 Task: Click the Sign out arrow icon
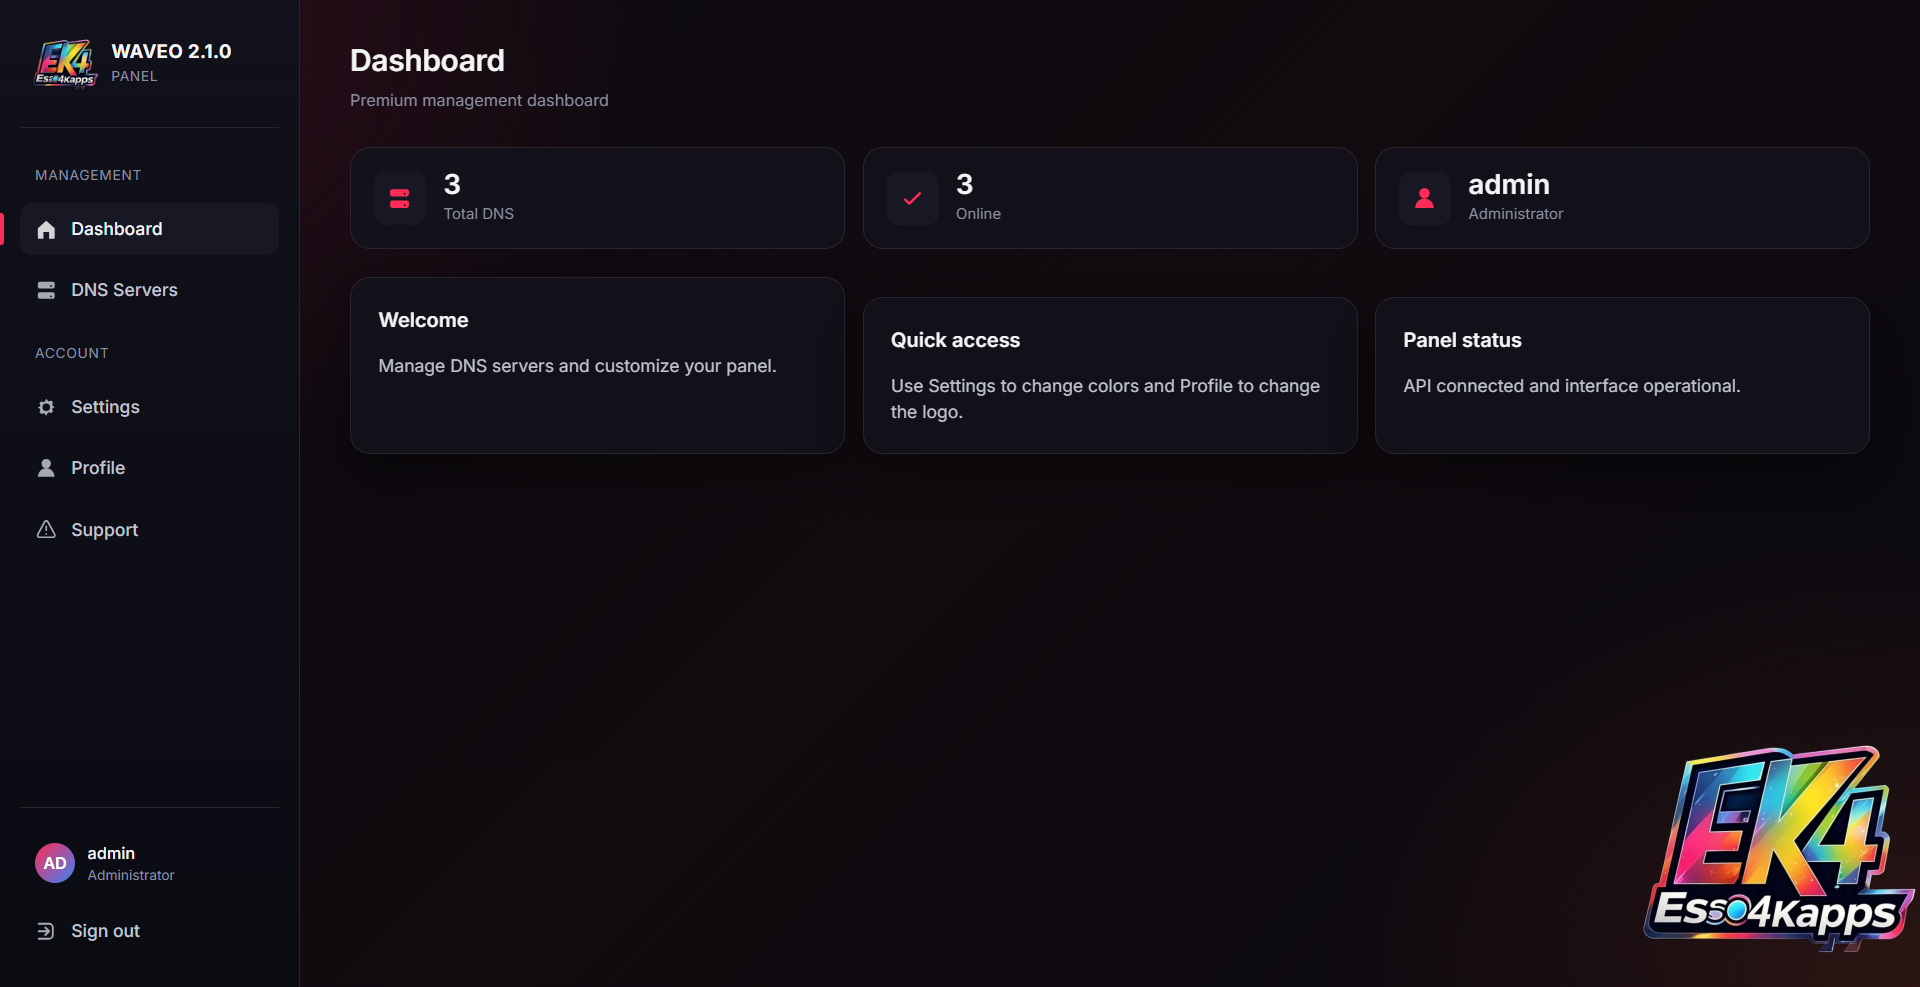point(46,931)
